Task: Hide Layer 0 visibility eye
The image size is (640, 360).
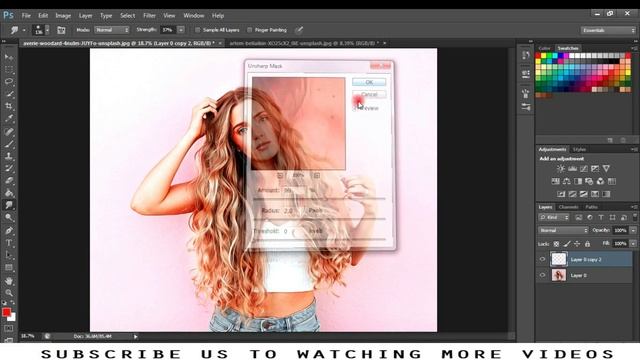Action: tap(542, 275)
